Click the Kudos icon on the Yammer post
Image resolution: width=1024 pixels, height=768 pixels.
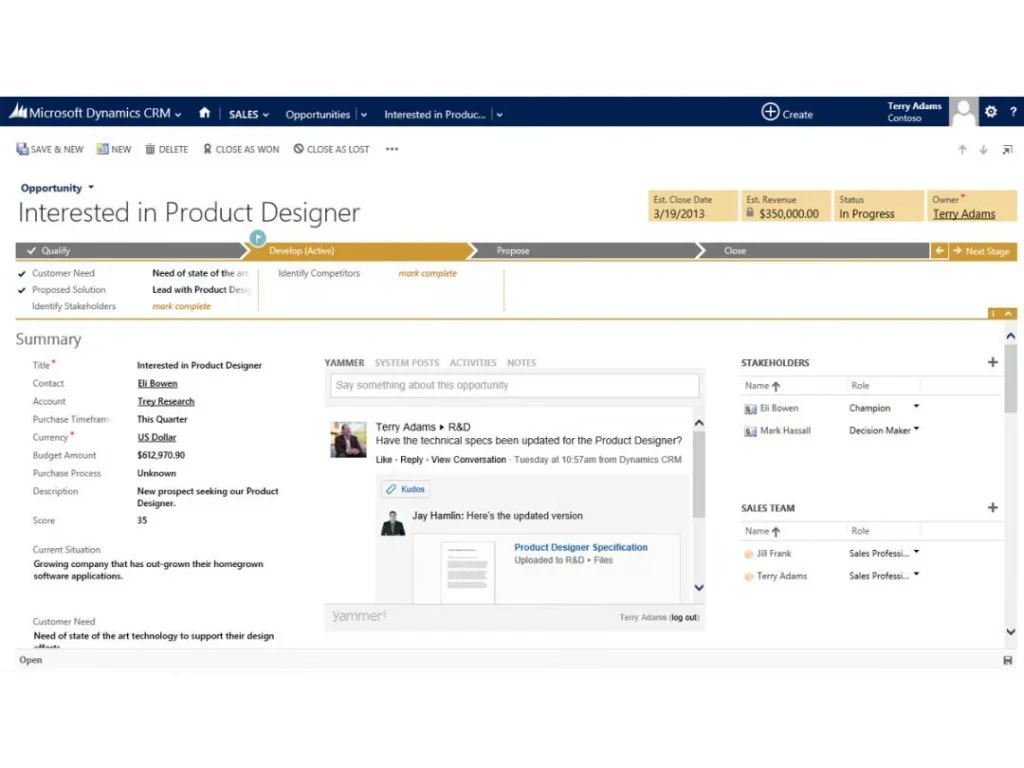pos(404,489)
